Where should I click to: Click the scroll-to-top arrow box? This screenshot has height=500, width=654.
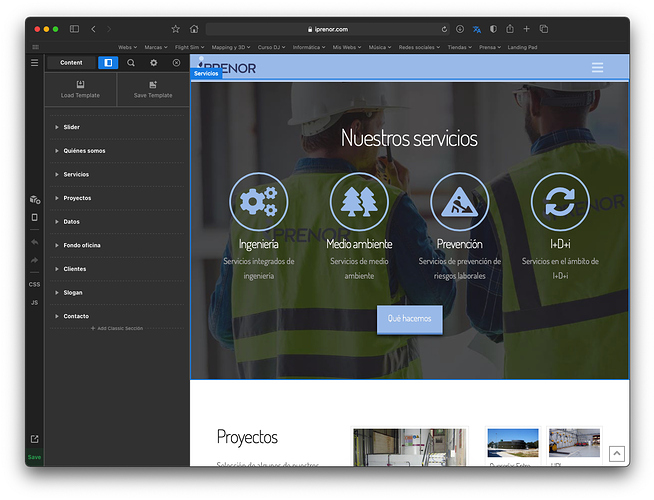(616, 453)
